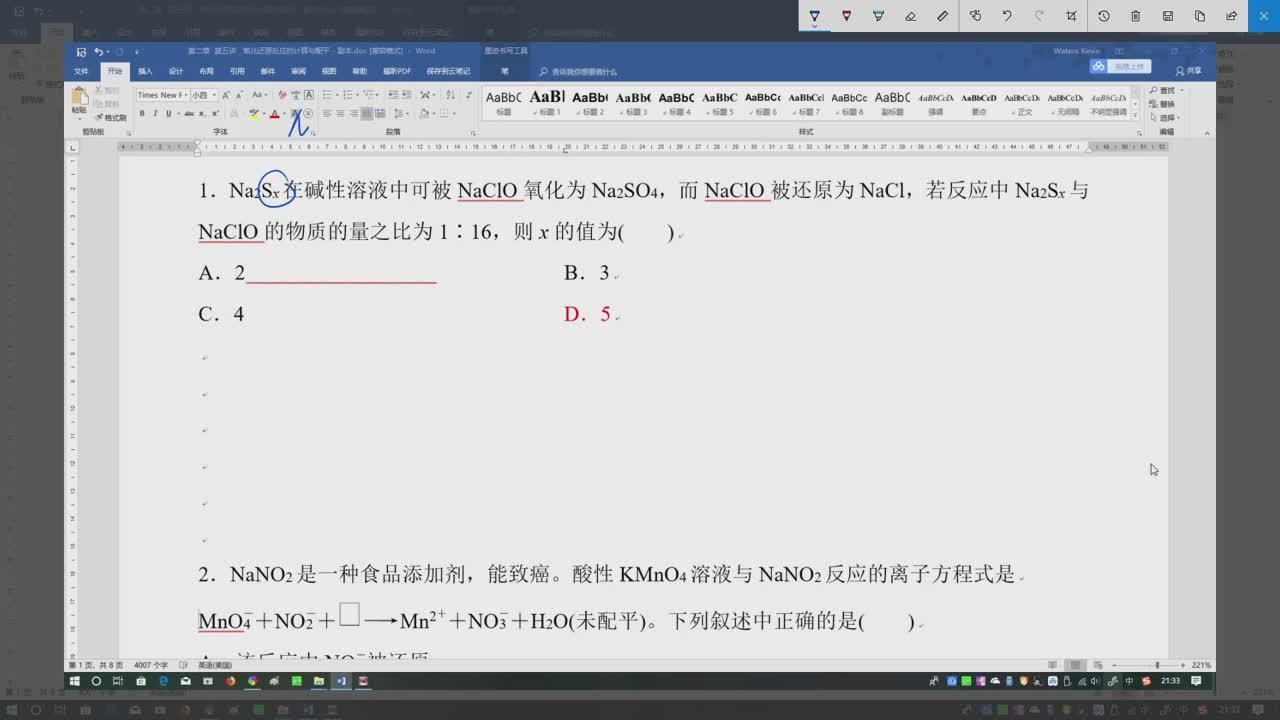Switch to 布局 (Layout) ribbon tab
1280x720 pixels.
[x=206, y=71]
